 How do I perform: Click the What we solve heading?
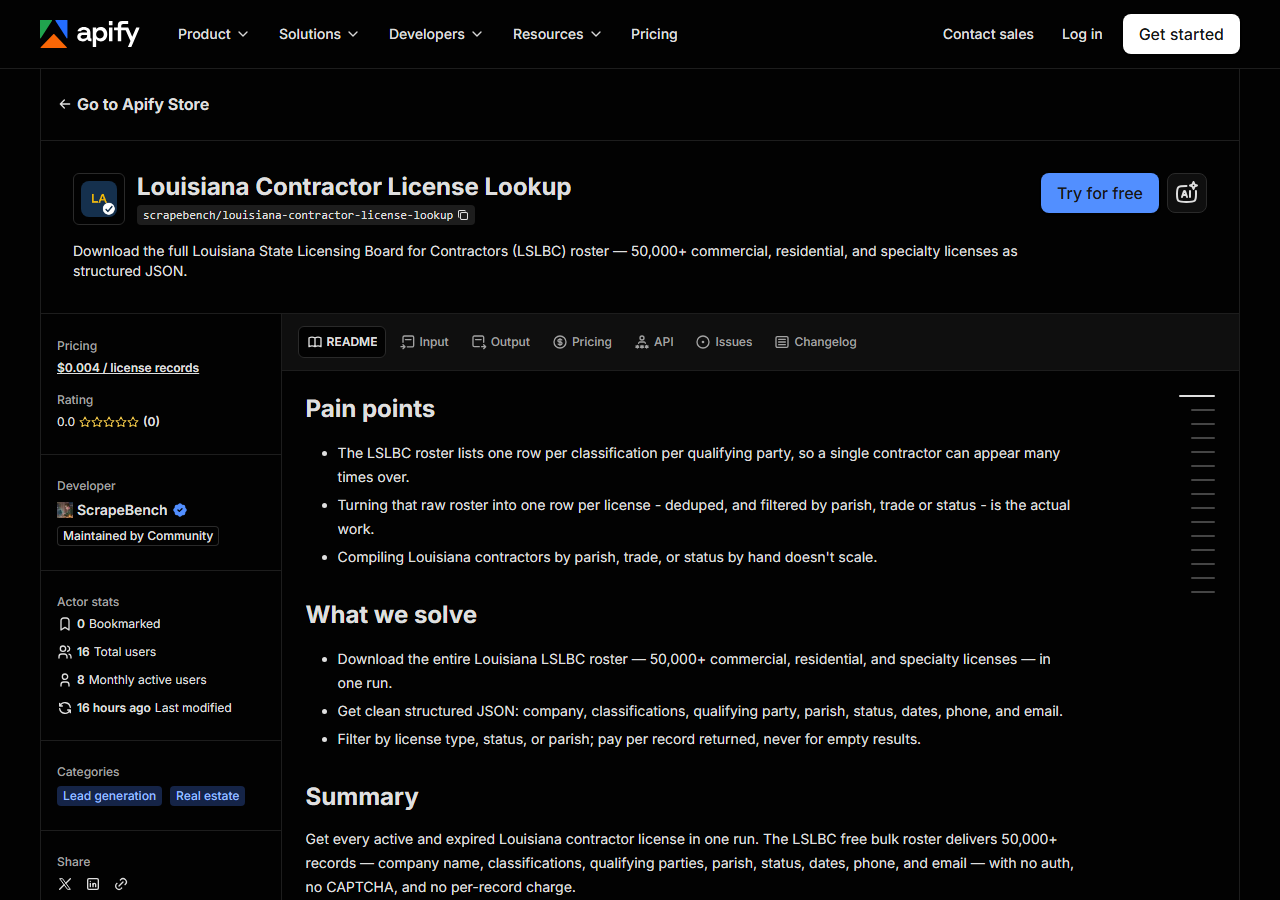click(x=391, y=615)
